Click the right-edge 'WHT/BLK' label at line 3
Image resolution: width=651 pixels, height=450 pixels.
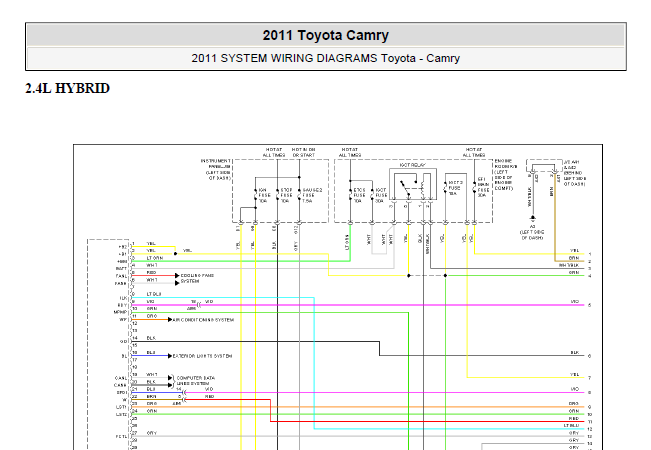point(569,265)
